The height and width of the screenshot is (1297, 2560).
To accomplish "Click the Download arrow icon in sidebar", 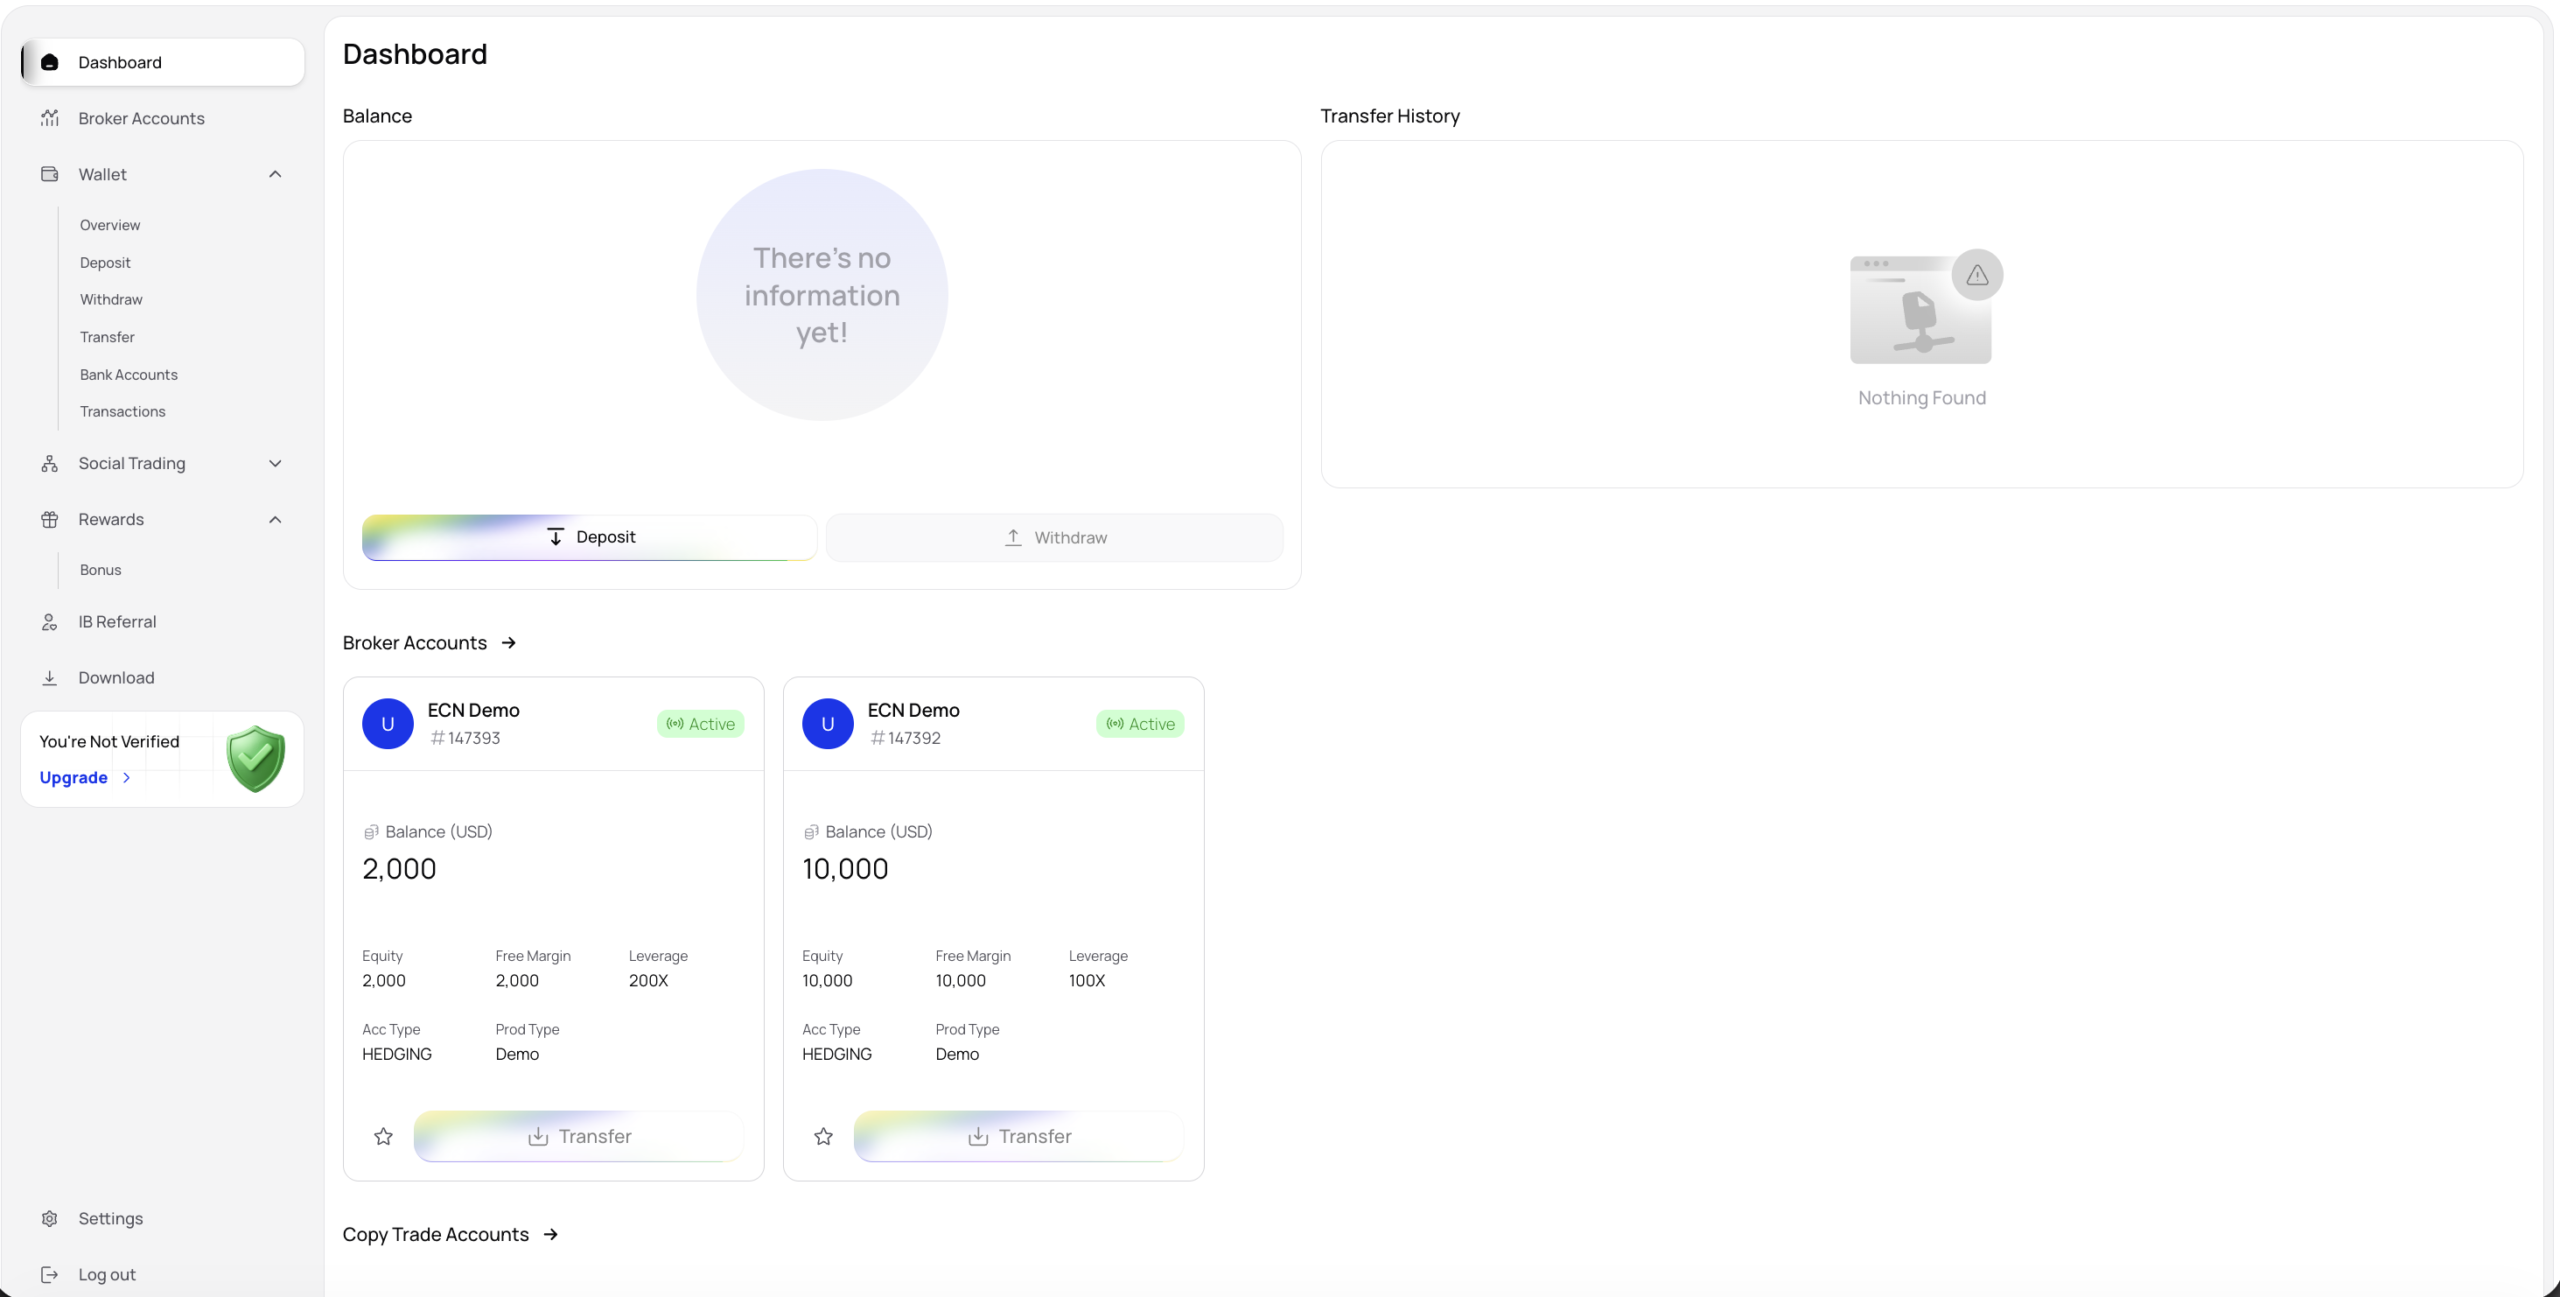I will [50, 678].
